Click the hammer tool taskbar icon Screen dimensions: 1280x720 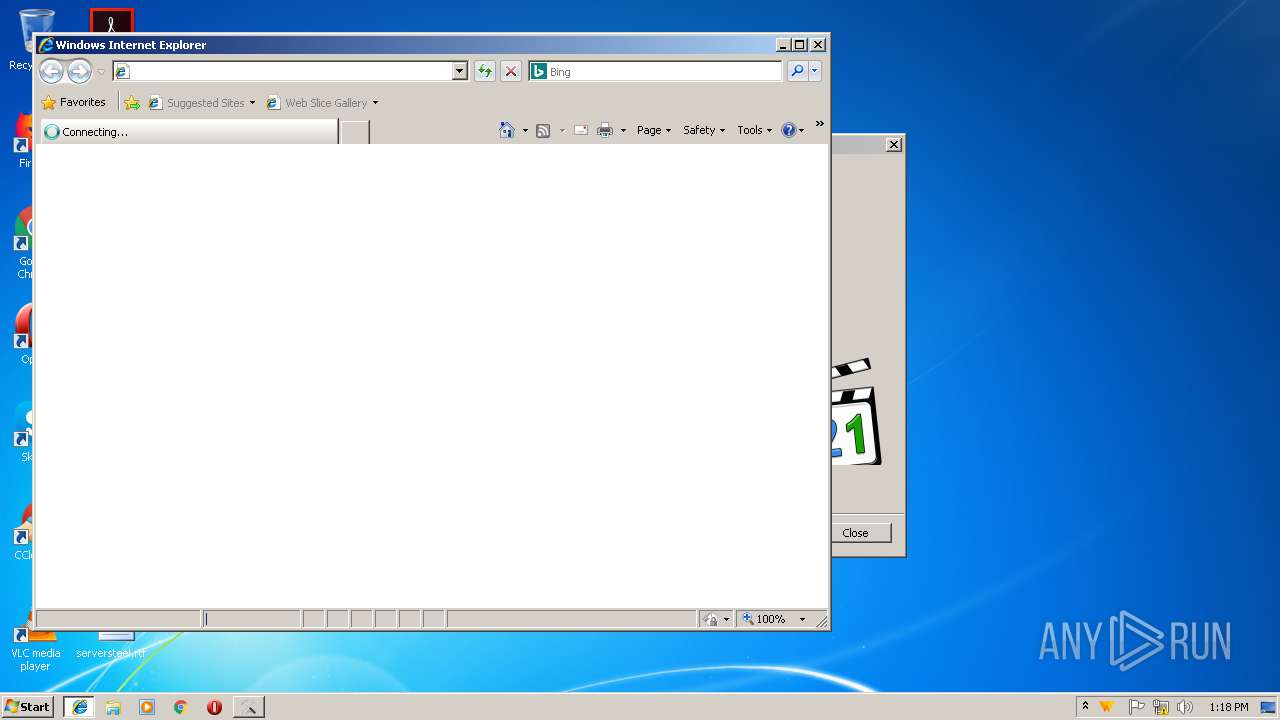248,707
